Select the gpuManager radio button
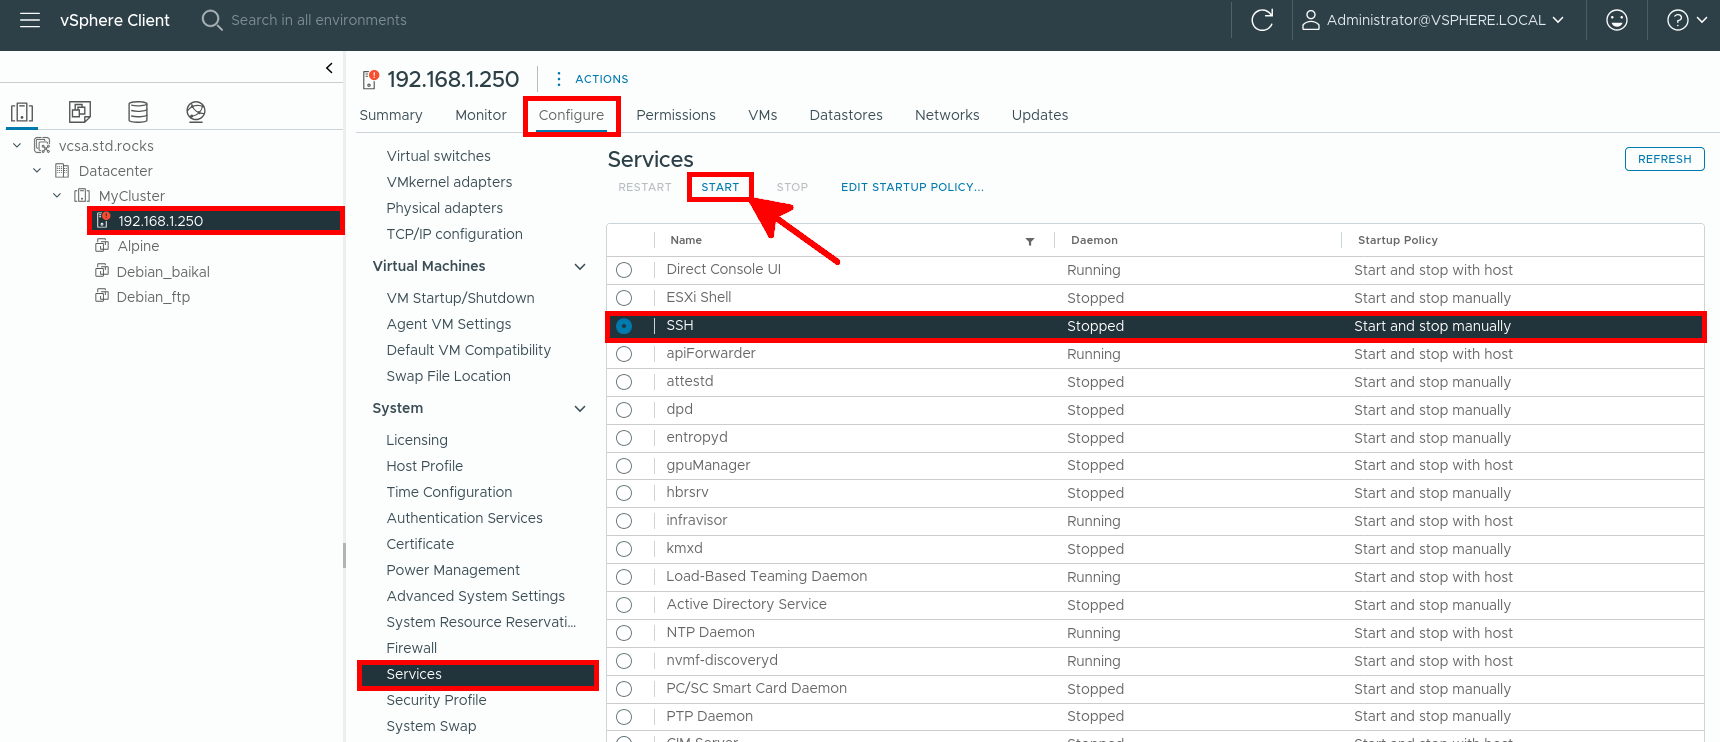Viewport: 1720px width, 742px height. (624, 466)
